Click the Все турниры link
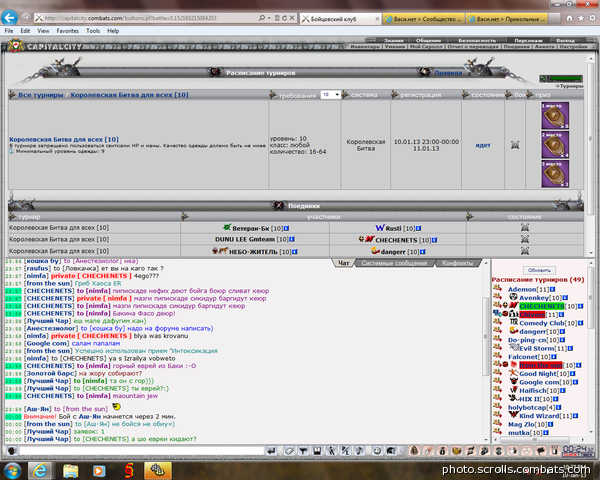 [x=41, y=95]
